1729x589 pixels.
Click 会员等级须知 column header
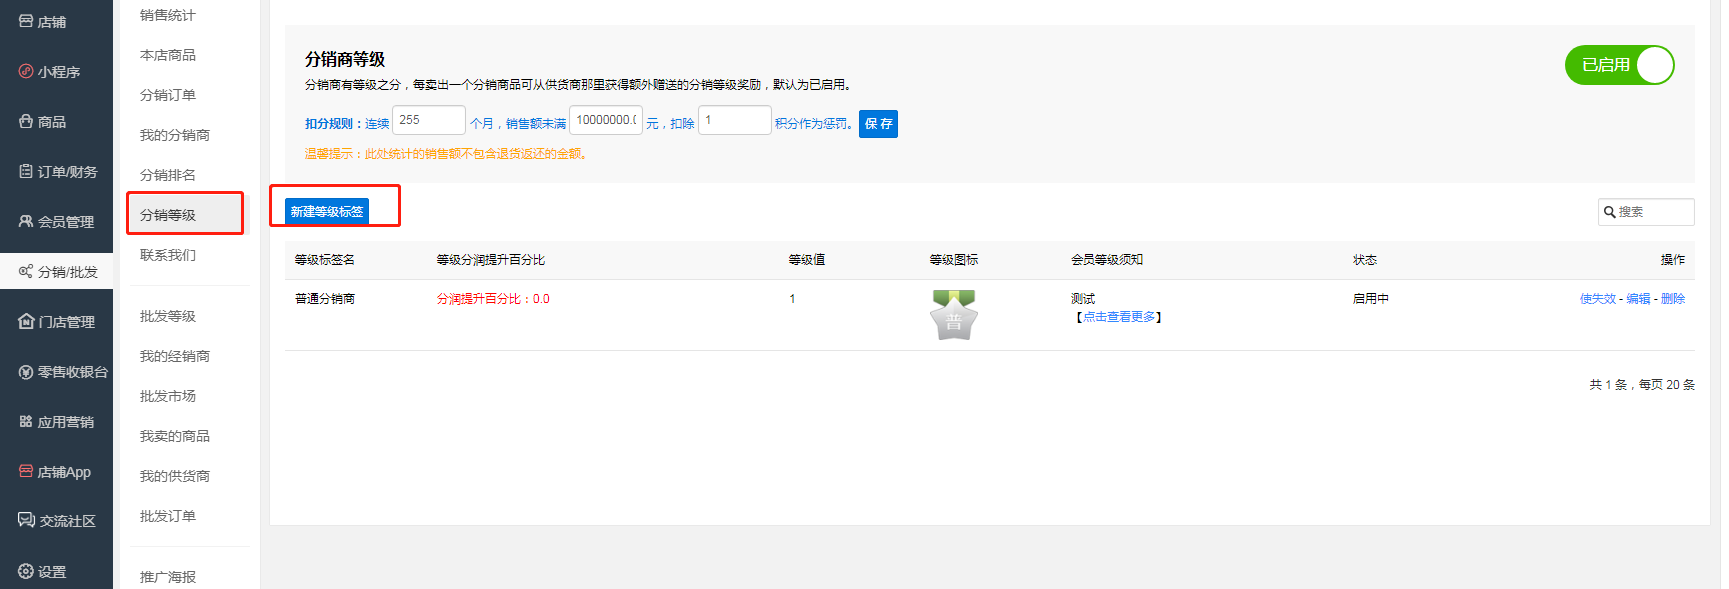(x=1107, y=260)
